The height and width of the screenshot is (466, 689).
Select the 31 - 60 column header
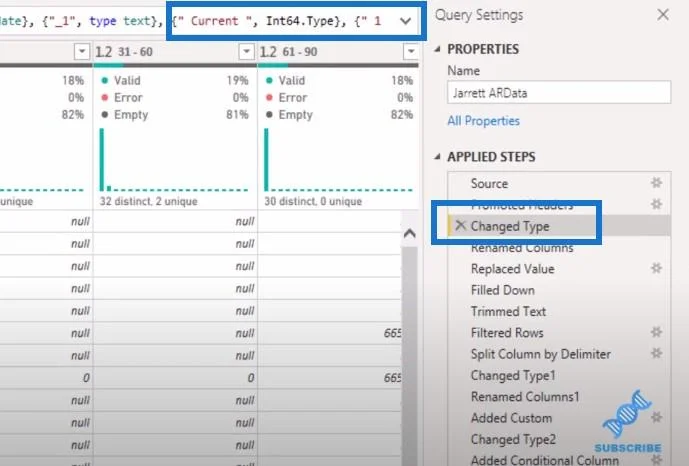[175, 52]
